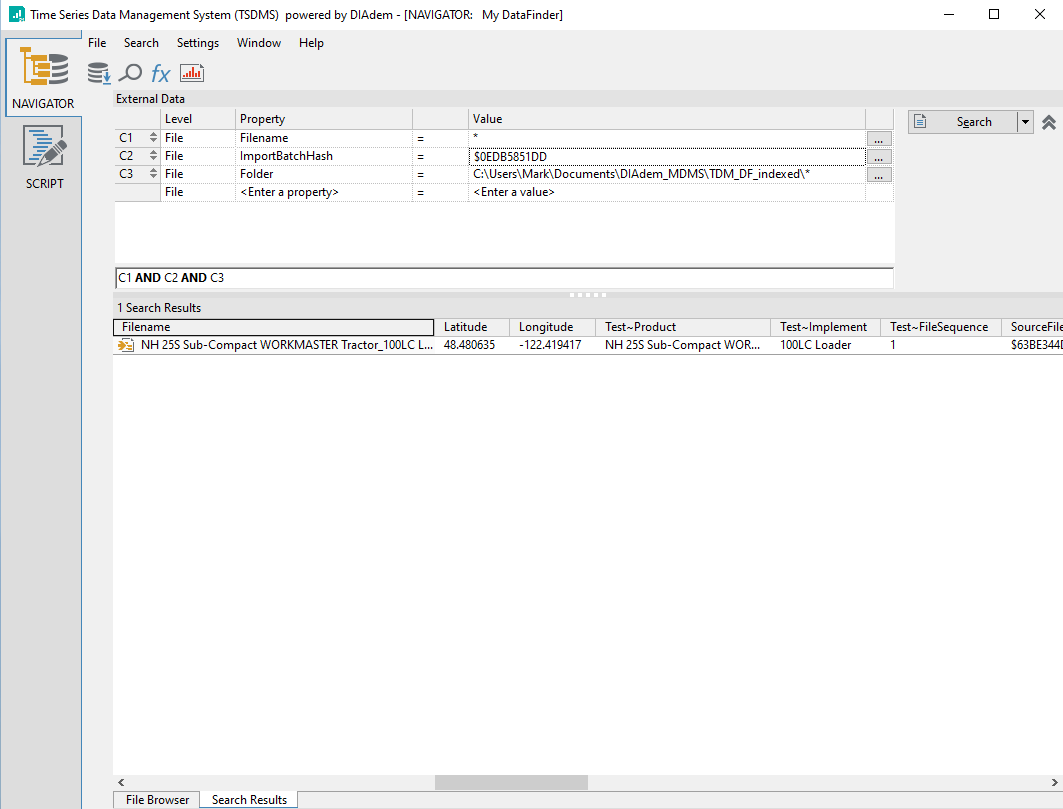
Task: Open the Search button dropdown arrow
Action: [1024, 121]
